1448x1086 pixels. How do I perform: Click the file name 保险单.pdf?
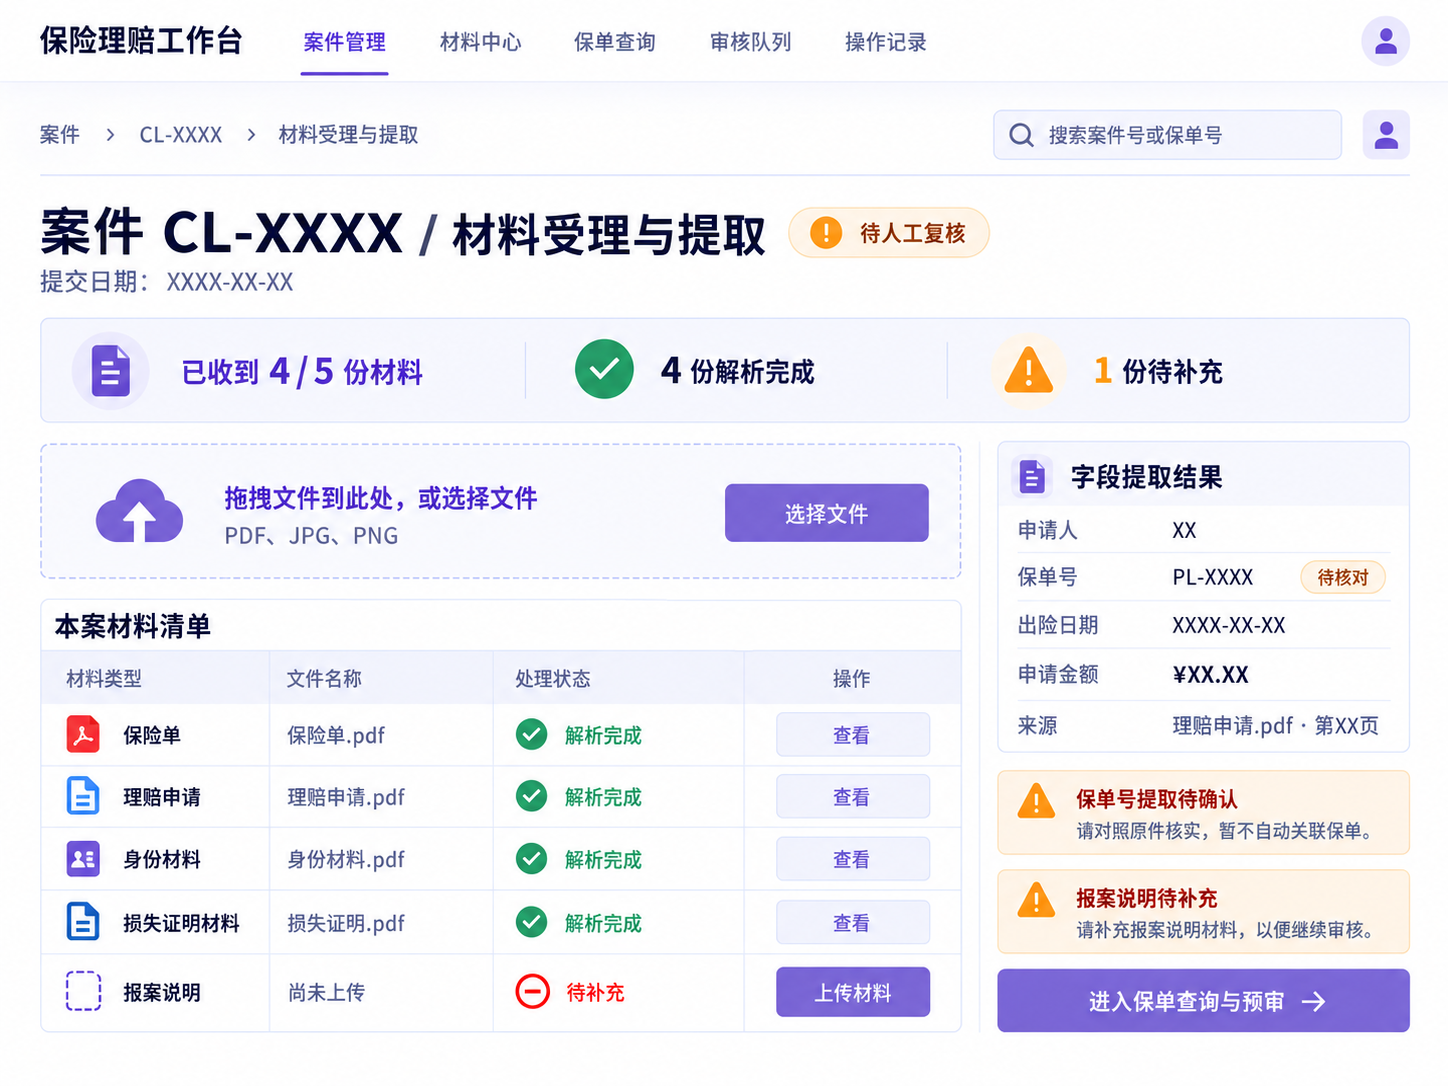[336, 735]
